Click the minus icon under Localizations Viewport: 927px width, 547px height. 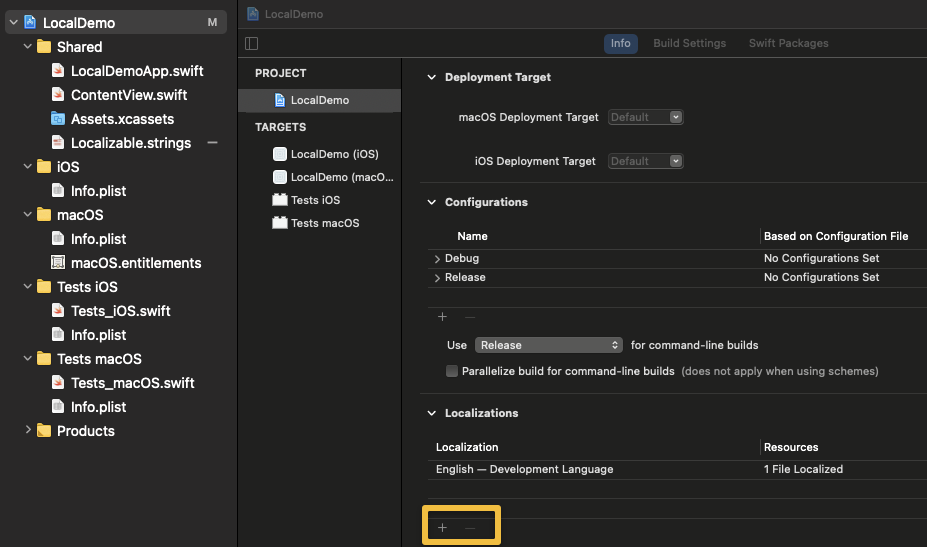click(470, 527)
